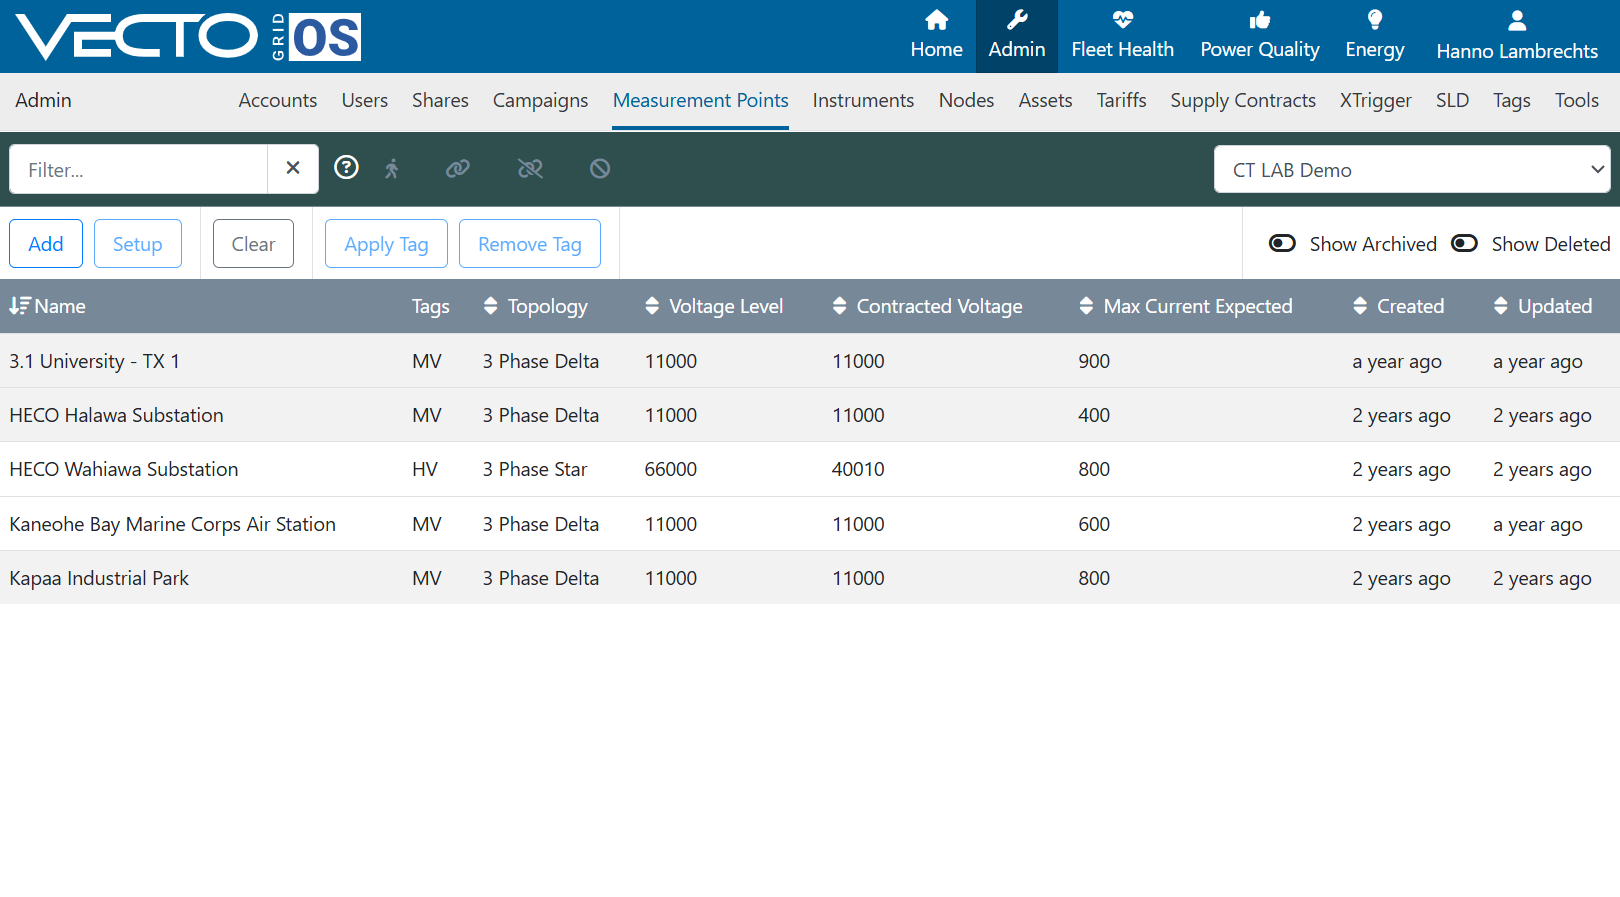Open Admin via the wrench icon

[1017, 20]
